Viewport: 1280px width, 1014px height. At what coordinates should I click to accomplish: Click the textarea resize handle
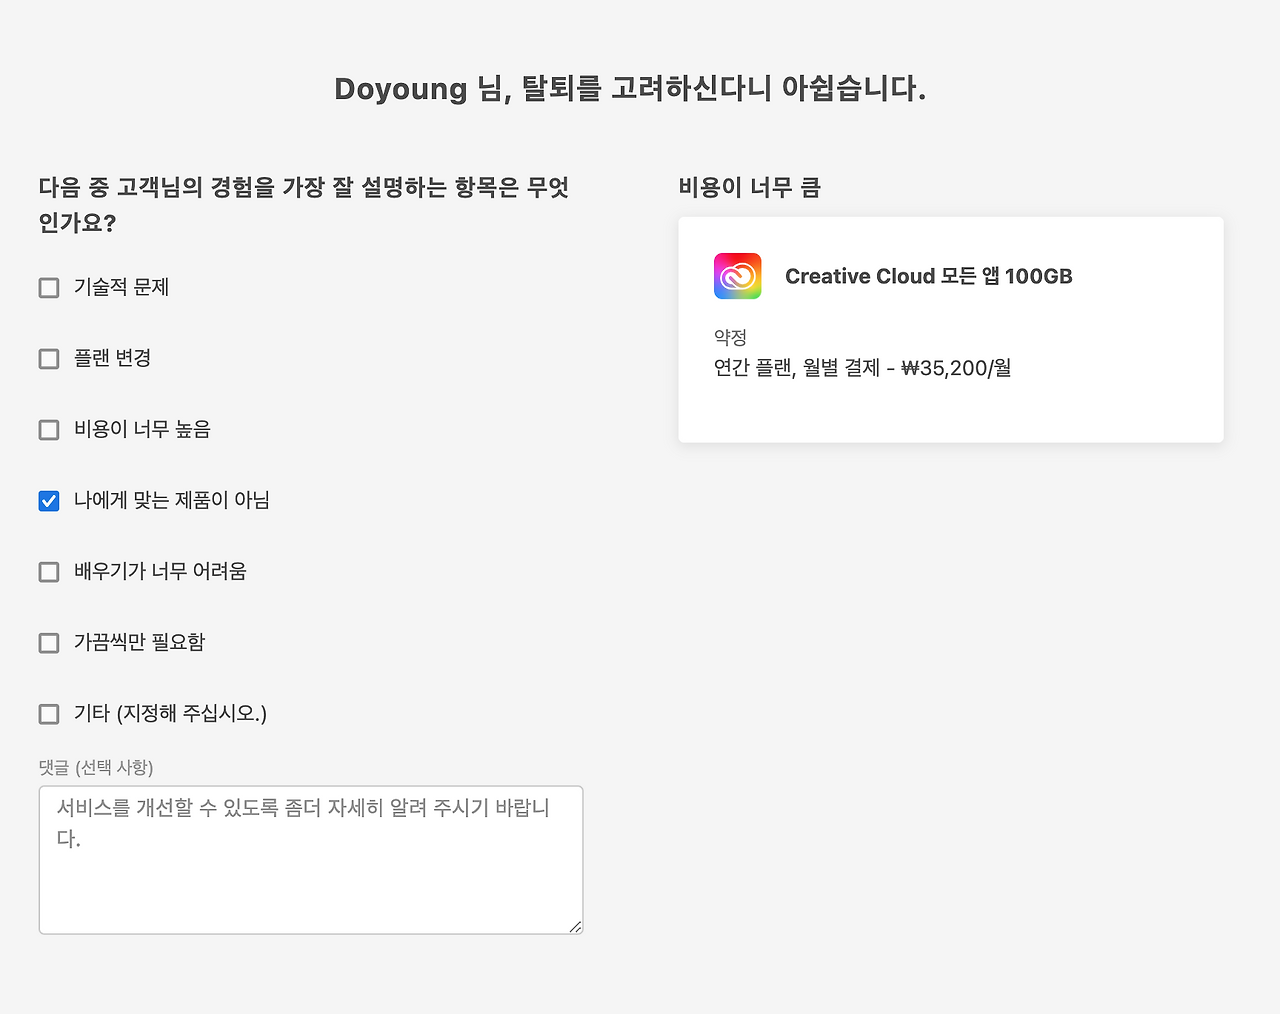(577, 928)
